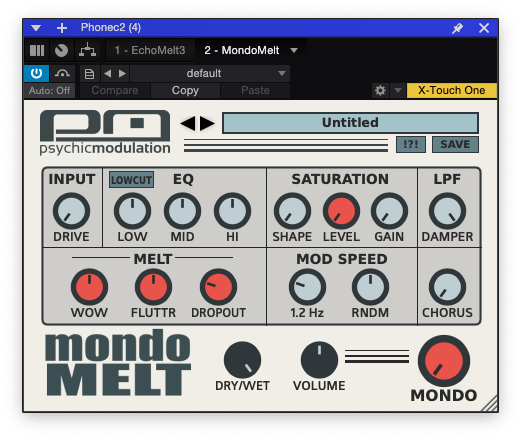Close the Phonec2 plugin window
This screenshot has height=439, width=521.
(484, 28)
